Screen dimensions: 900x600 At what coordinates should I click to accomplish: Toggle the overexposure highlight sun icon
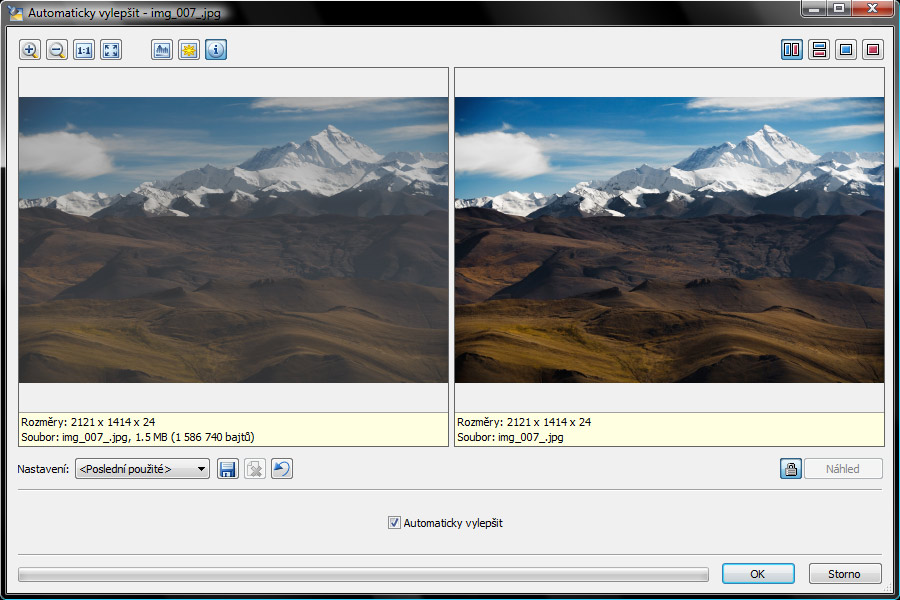coord(189,50)
